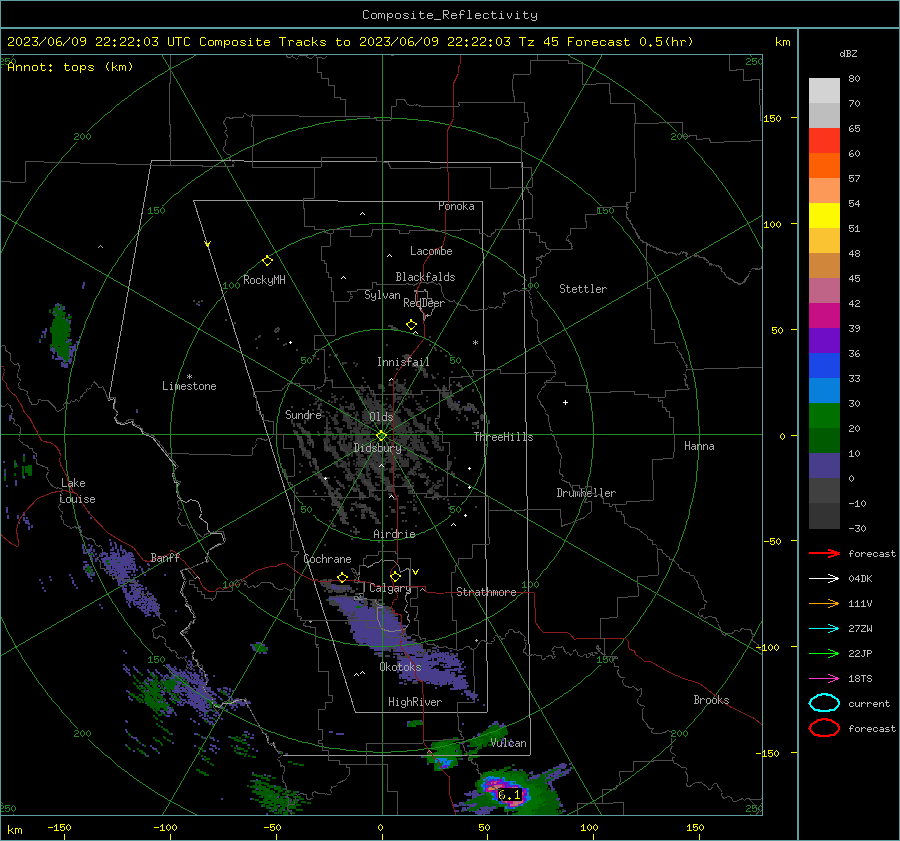Click the ThreeHills town label
Image resolution: width=900 pixels, height=841 pixels.
point(503,437)
